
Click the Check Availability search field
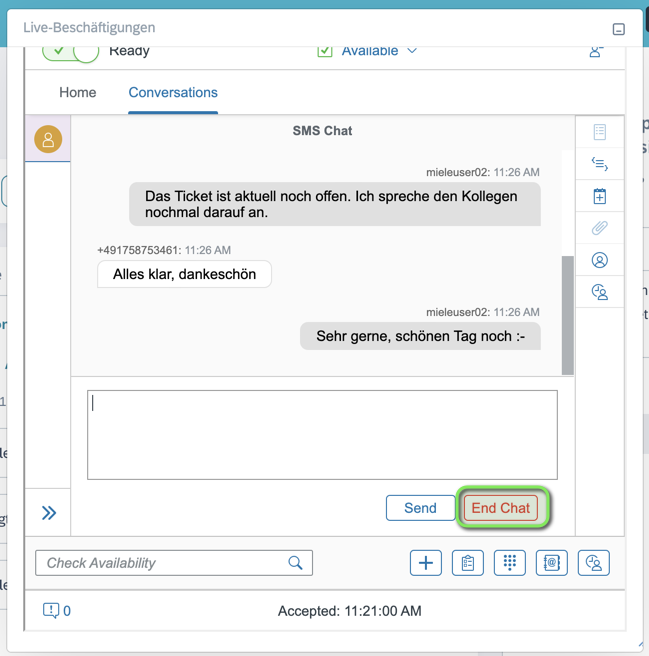pyautogui.click(x=165, y=563)
